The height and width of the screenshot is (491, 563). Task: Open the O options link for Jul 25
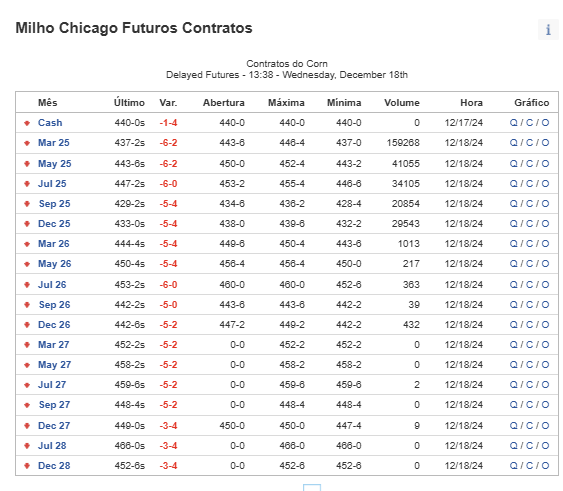click(545, 184)
